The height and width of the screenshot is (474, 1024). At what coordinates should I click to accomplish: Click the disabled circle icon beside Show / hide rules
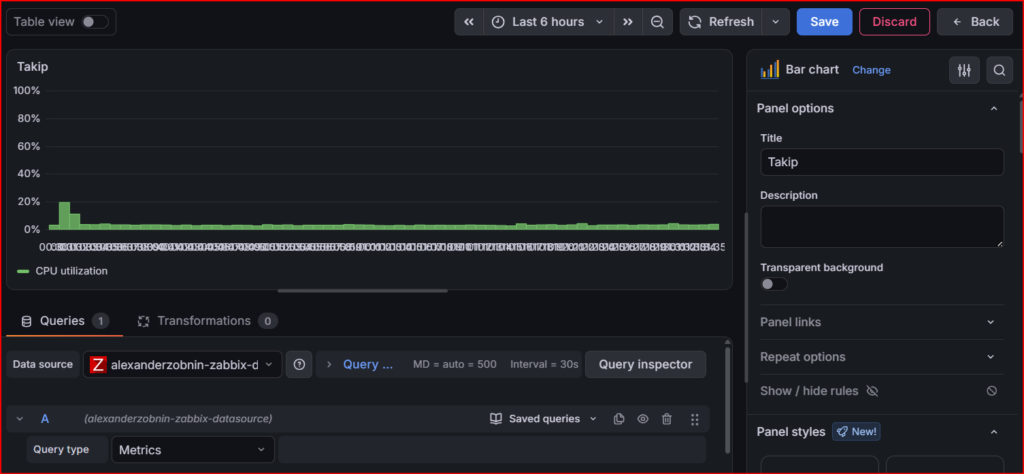[991, 391]
